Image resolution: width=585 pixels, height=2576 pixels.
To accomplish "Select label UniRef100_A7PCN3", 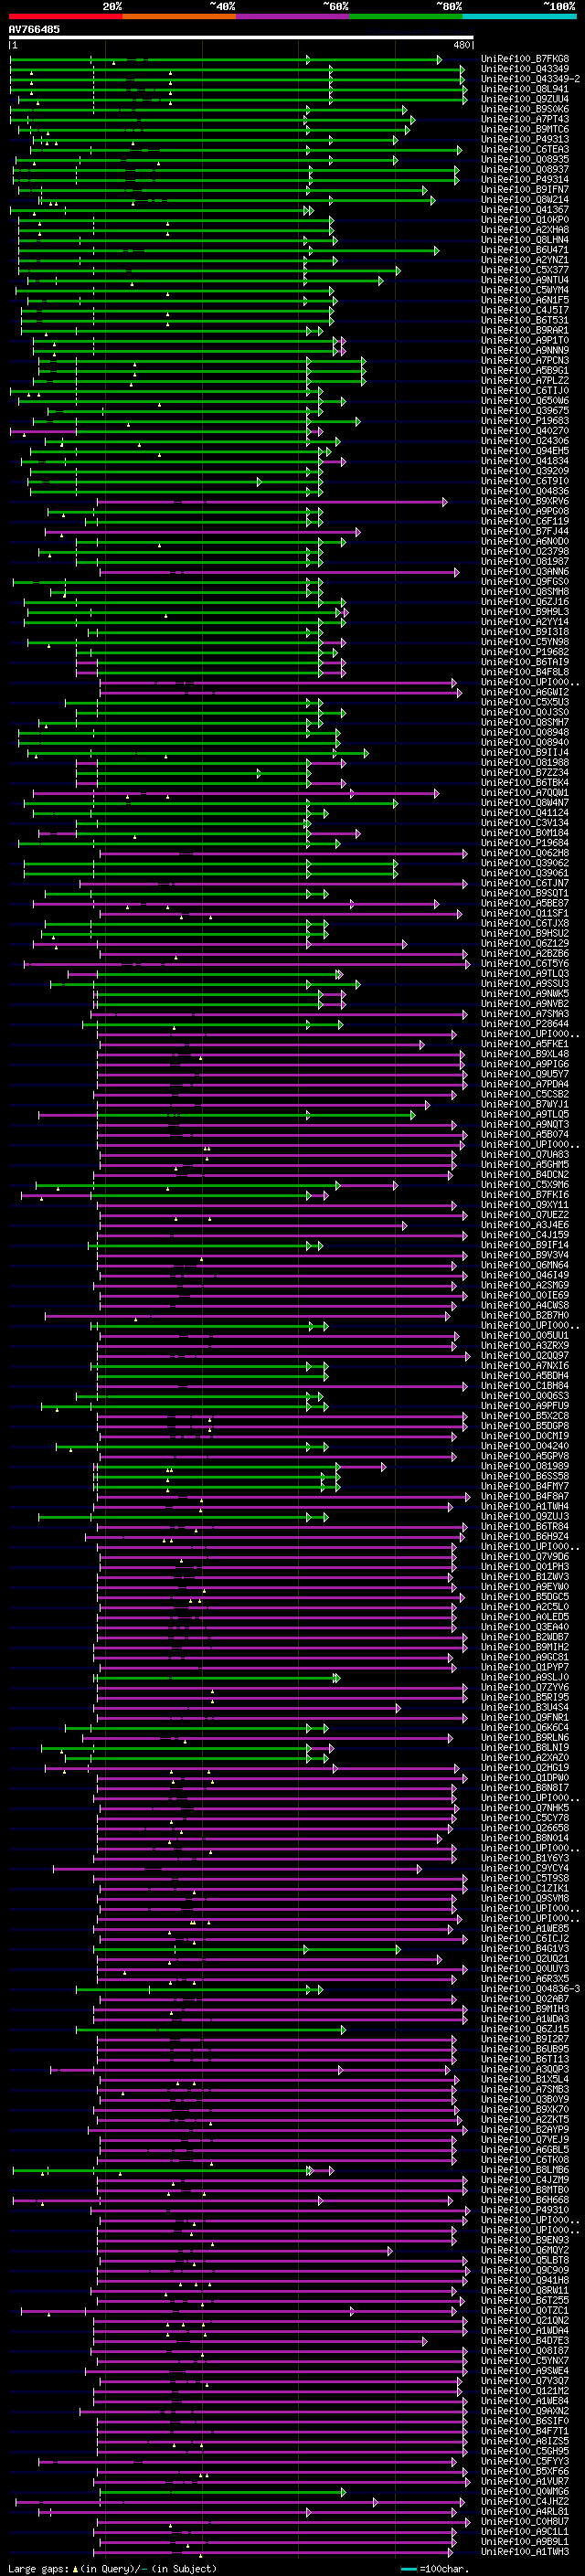I will click(x=525, y=360).
